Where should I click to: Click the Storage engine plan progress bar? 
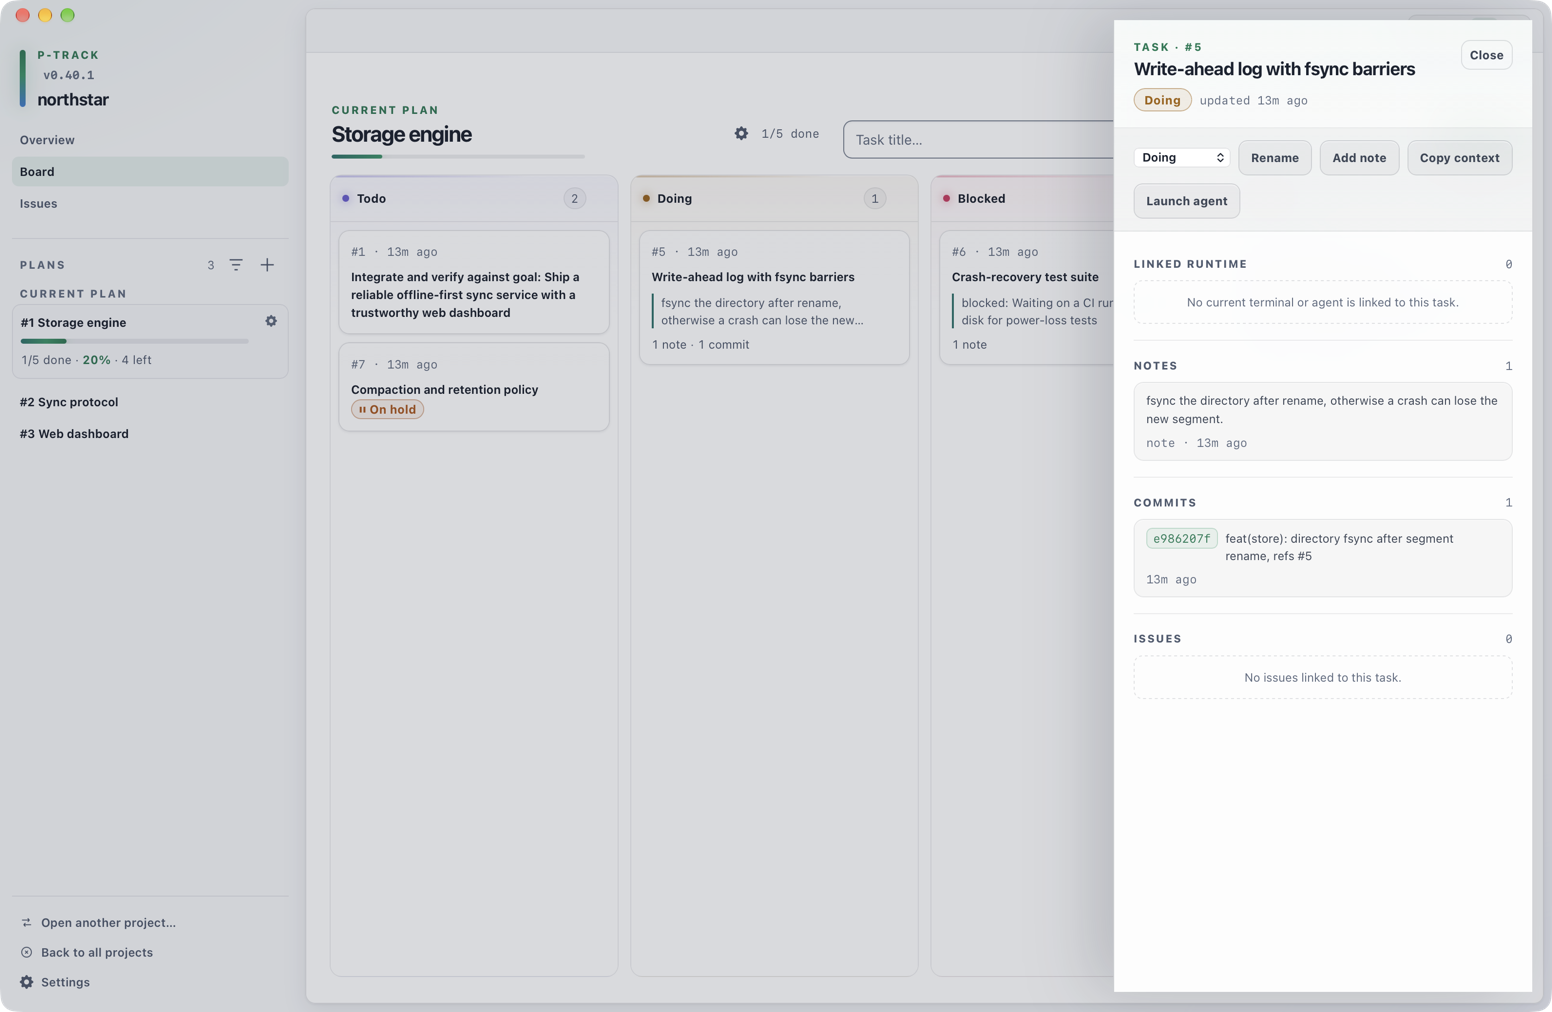pyautogui.click(x=458, y=157)
